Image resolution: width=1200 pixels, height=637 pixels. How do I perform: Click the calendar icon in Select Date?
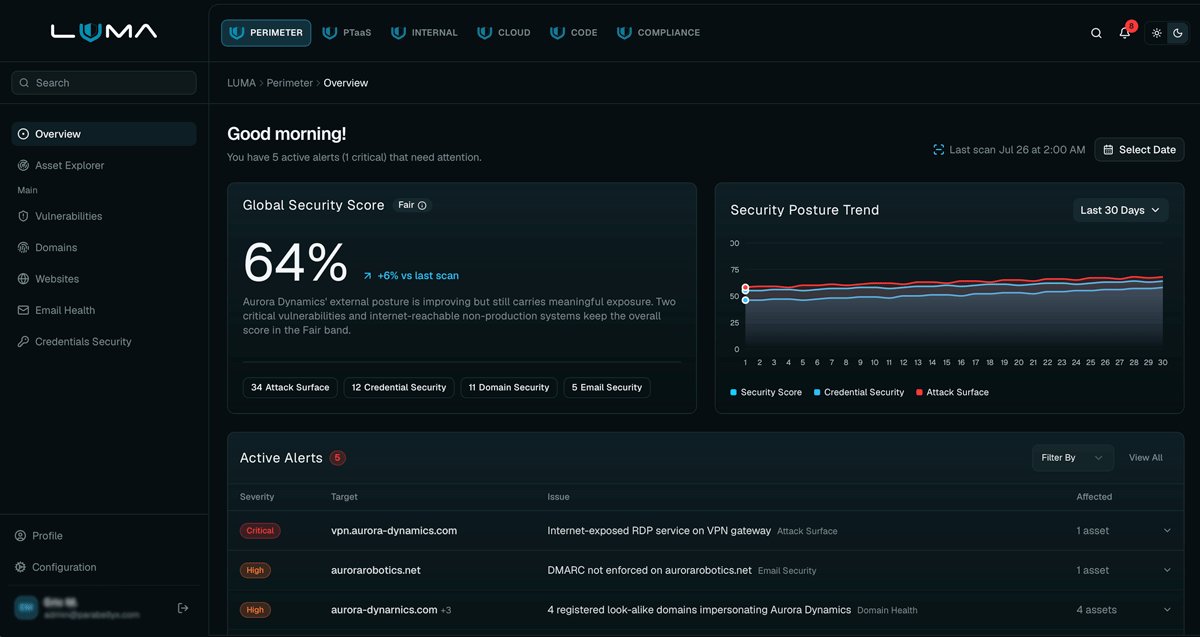pos(1108,150)
